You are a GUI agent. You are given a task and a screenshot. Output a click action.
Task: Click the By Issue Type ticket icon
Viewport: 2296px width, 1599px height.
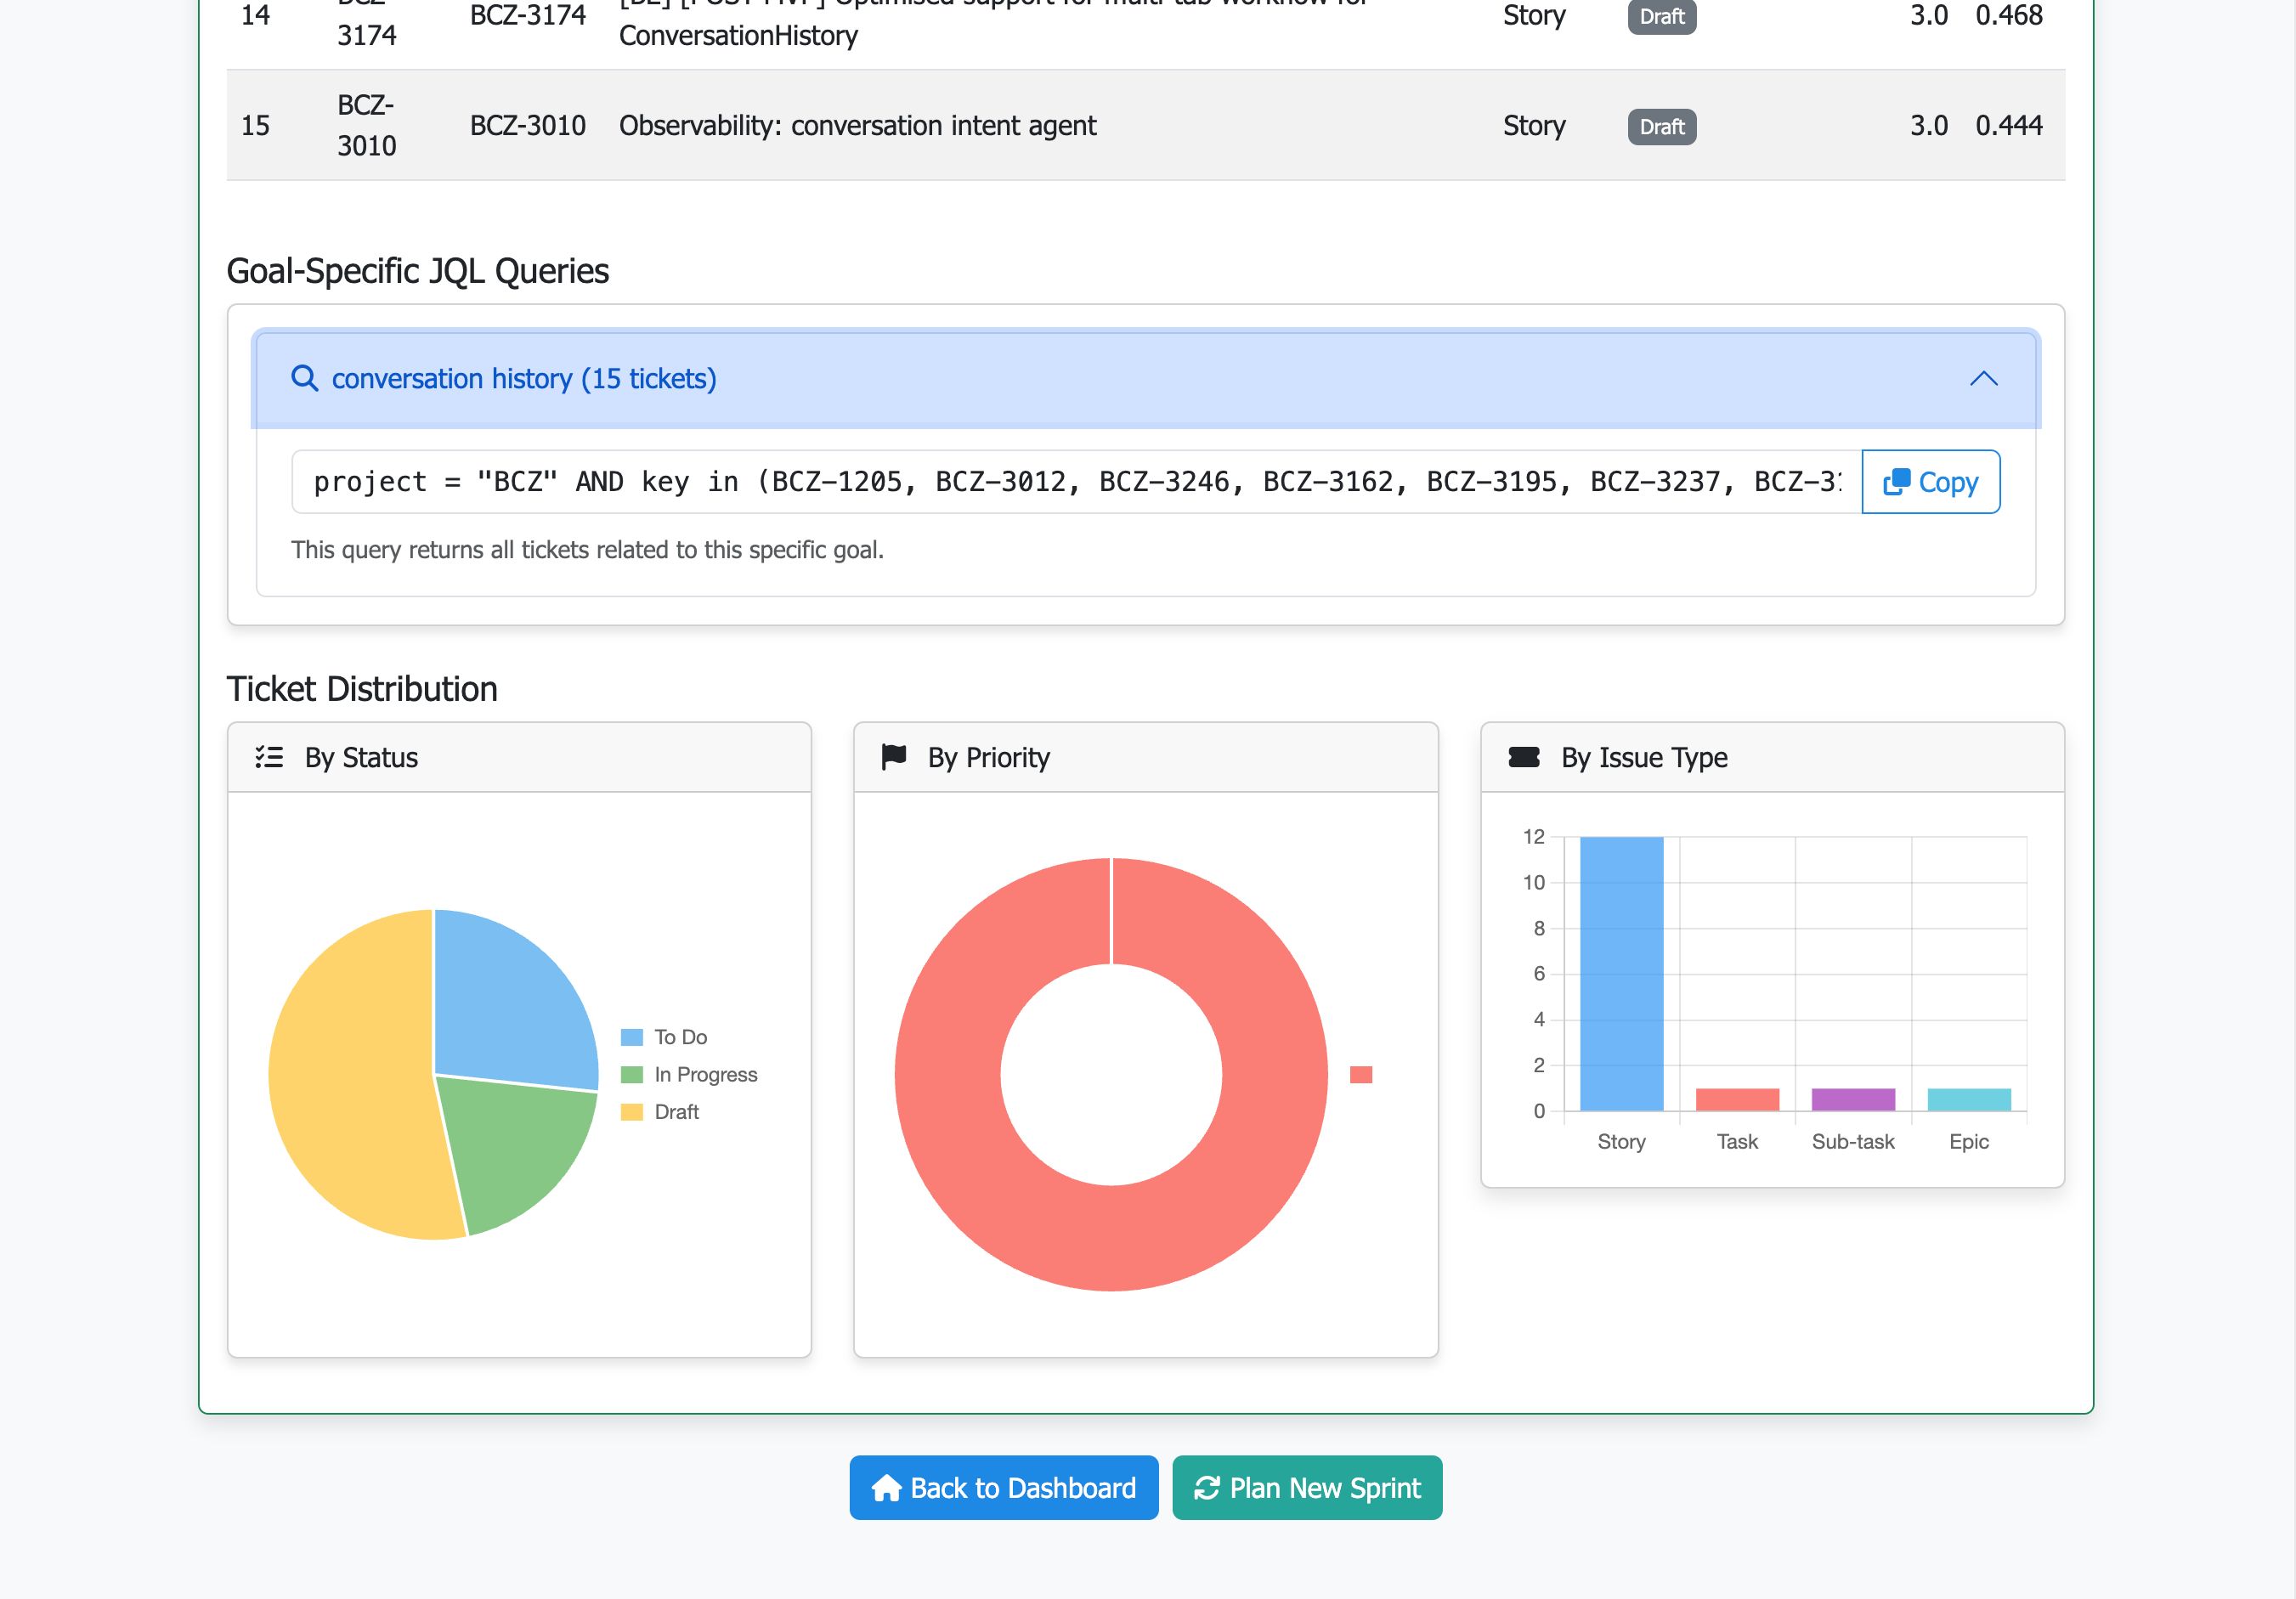pyautogui.click(x=1523, y=757)
